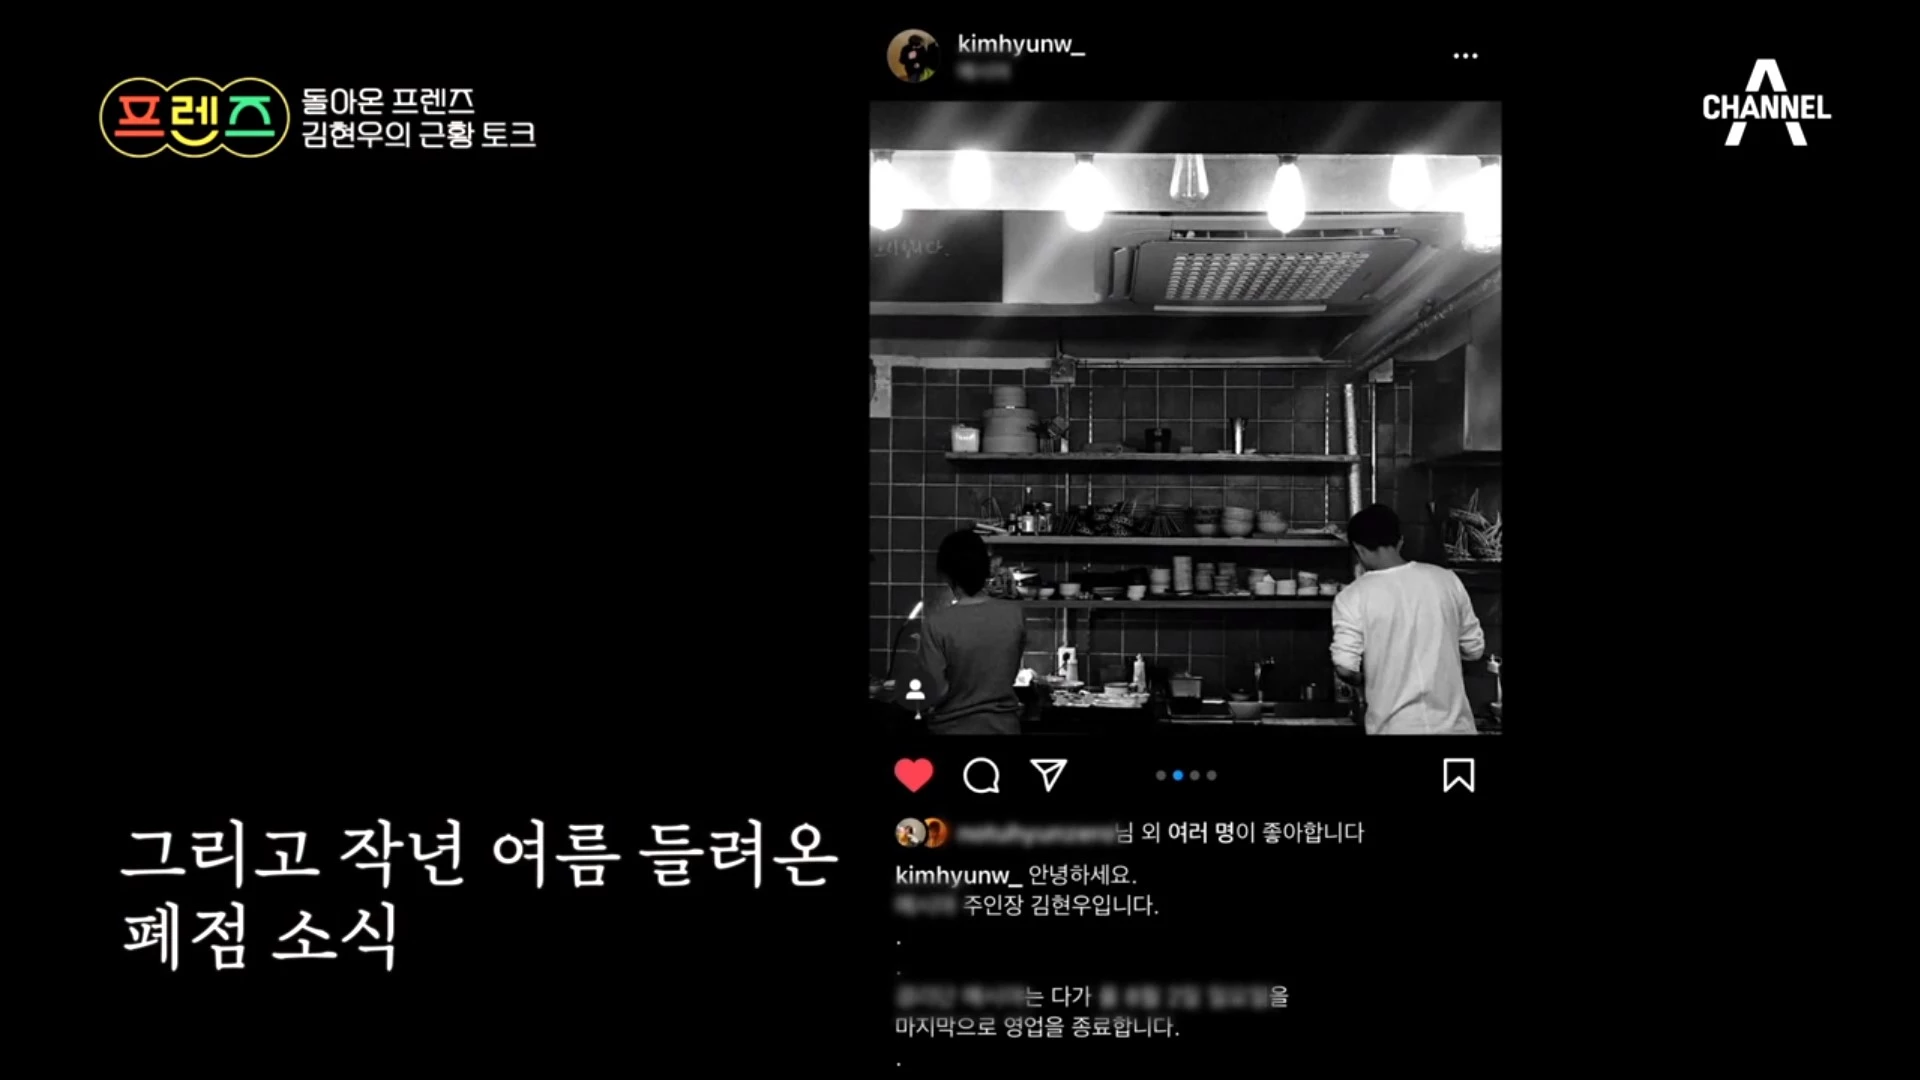The image size is (1920, 1080).
Task: Open the kimhyunw_ username link in the post header
Action: click(x=1021, y=44)
